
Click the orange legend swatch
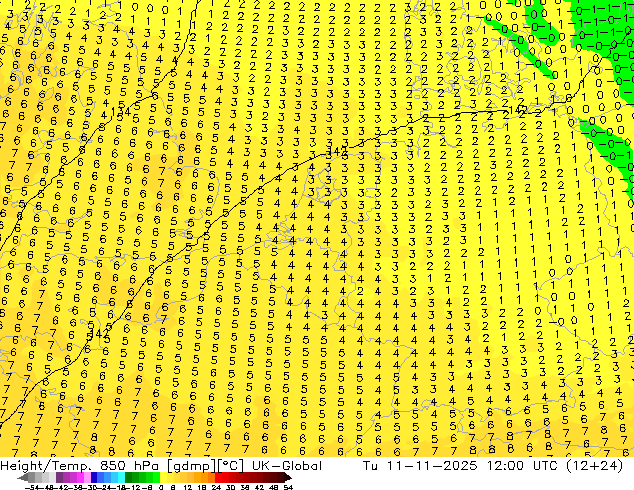point(204,478)
